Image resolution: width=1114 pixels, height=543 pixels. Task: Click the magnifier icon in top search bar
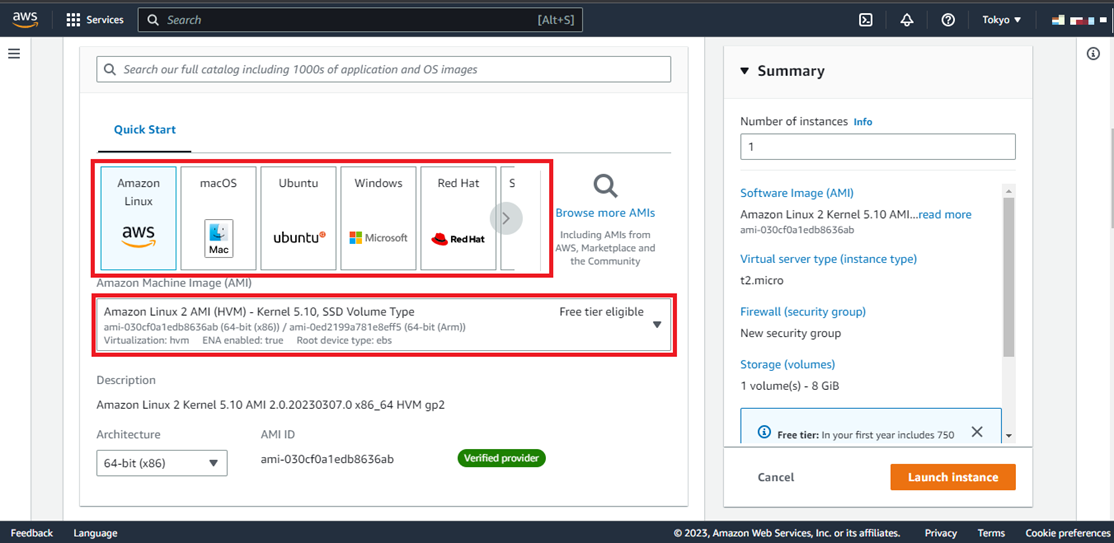tap(152, 20)
